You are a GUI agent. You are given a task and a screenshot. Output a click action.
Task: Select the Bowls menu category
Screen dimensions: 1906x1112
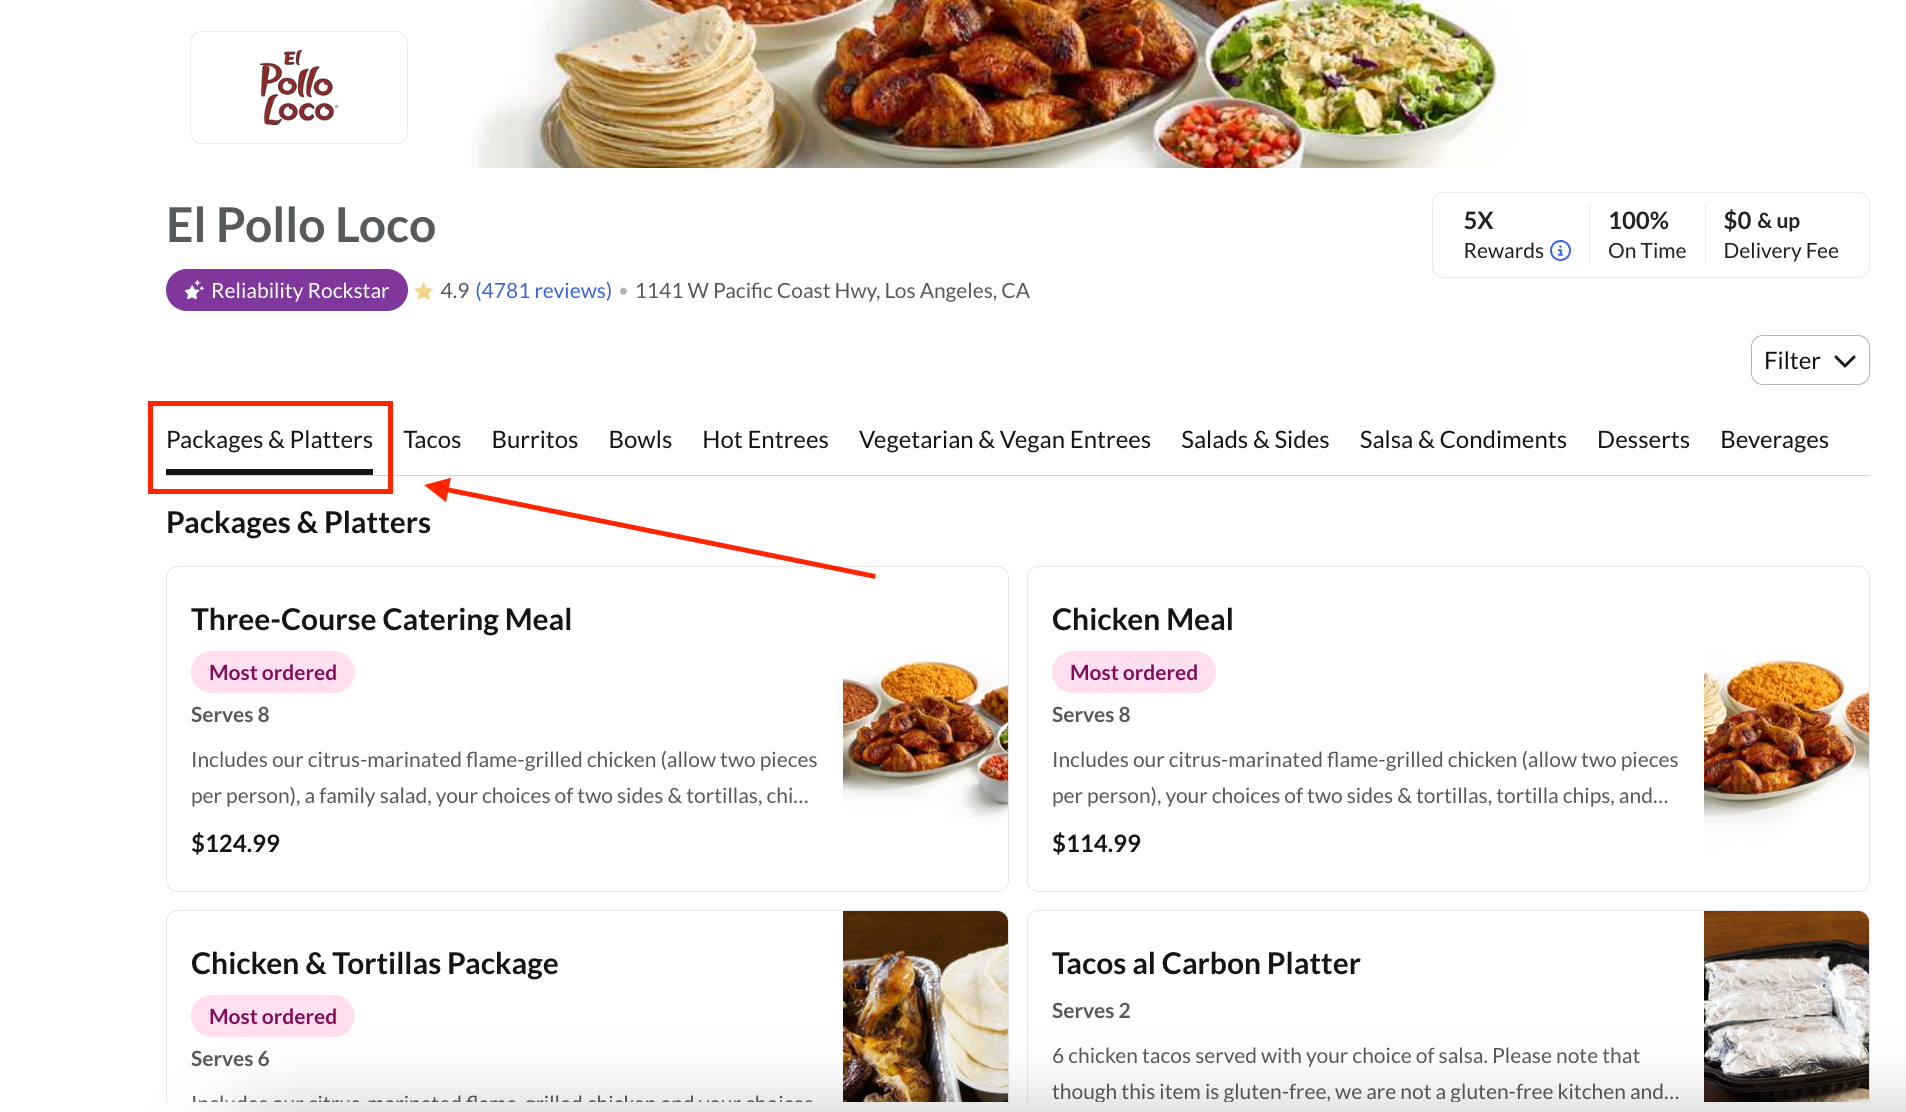click(640, 440)
